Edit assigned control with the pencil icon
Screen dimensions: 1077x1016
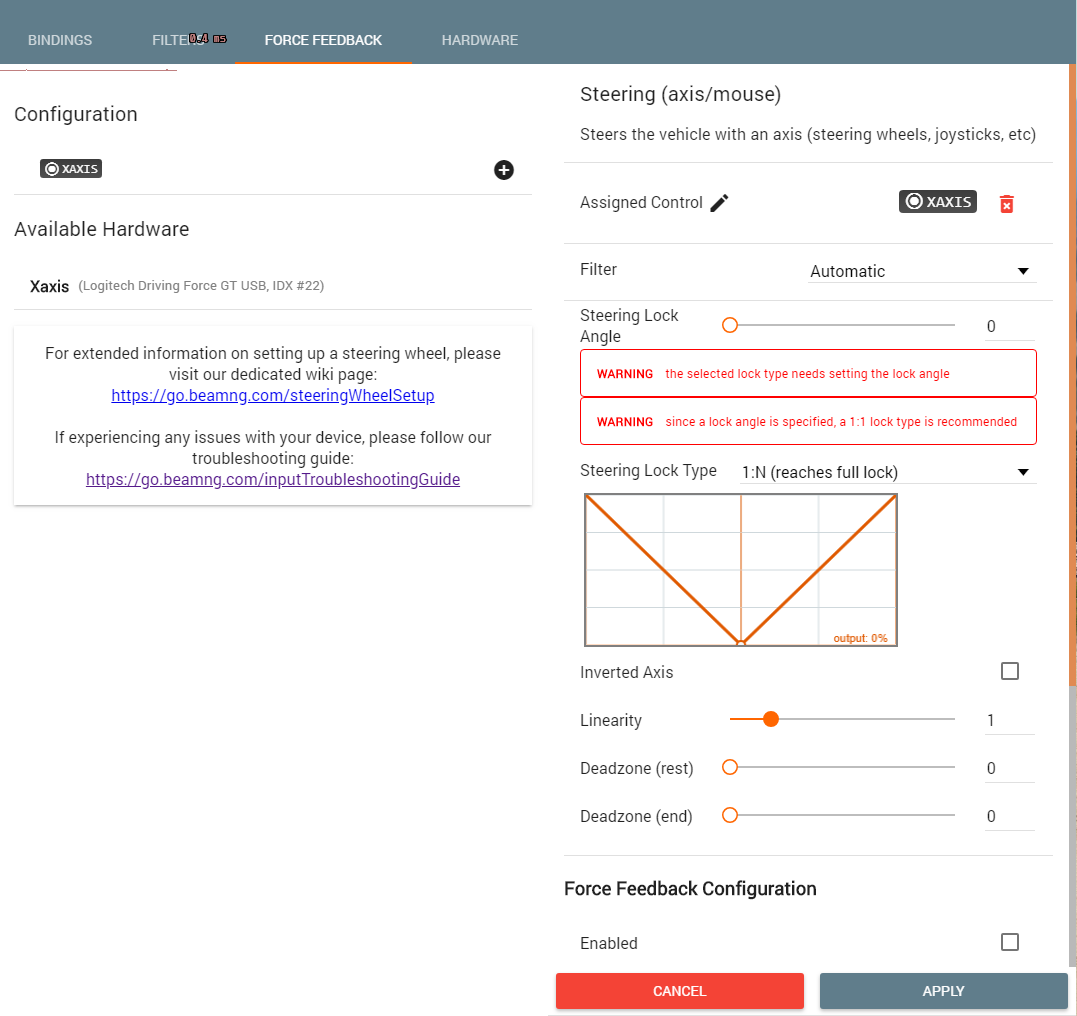[x=719, y=203]
